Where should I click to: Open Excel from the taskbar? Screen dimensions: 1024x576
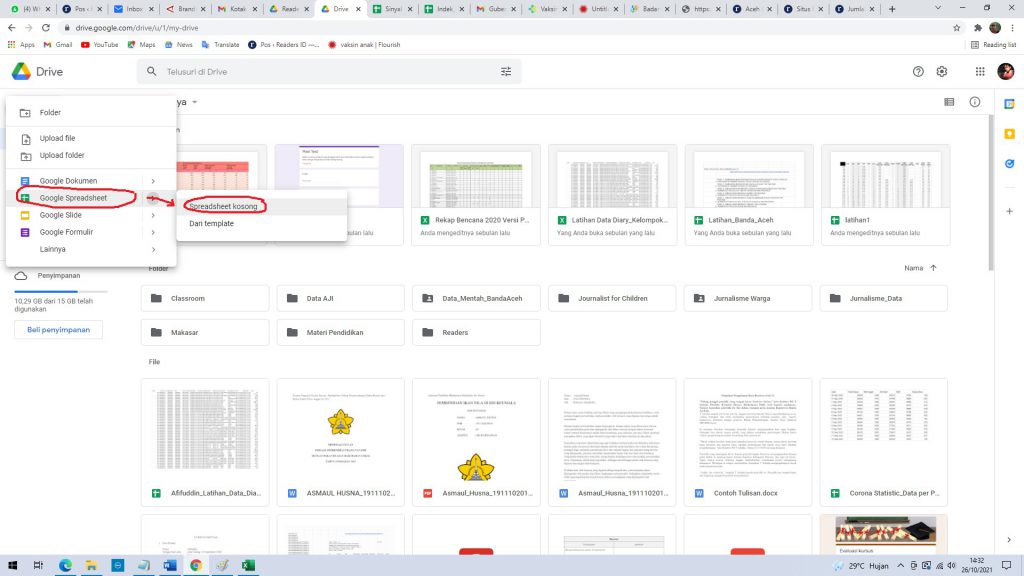(x=248, y=566)
